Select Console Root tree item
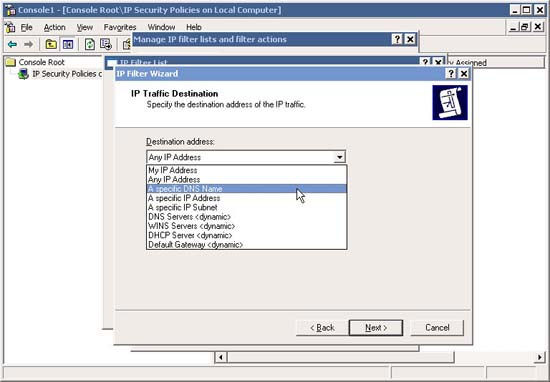 (41, 62)
